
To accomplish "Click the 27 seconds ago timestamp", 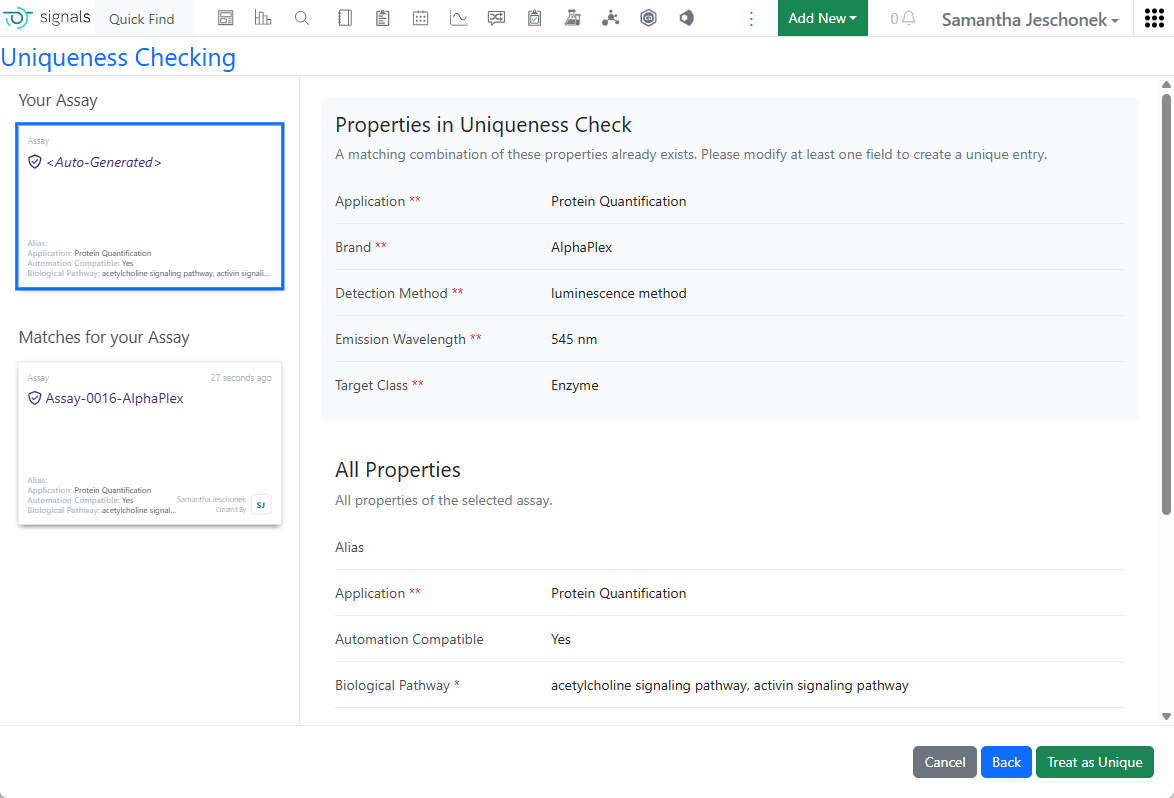I will coord(240,378).
